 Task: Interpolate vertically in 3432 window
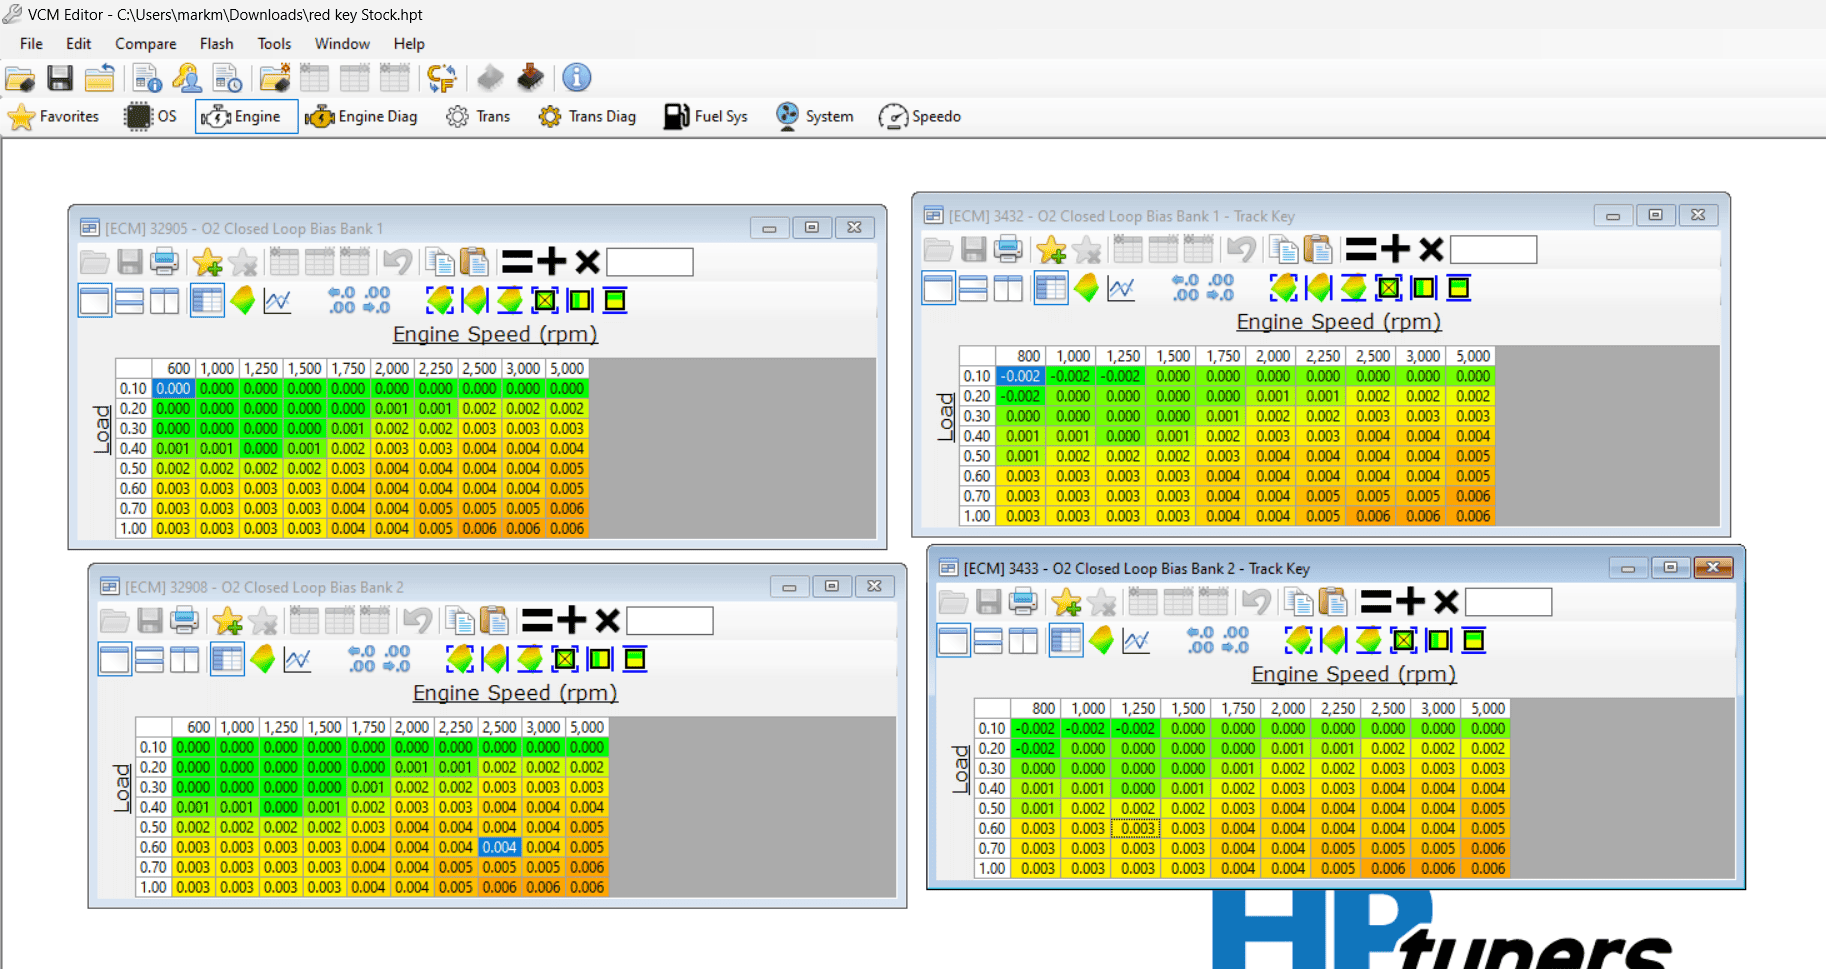[x=1353, y=288]
